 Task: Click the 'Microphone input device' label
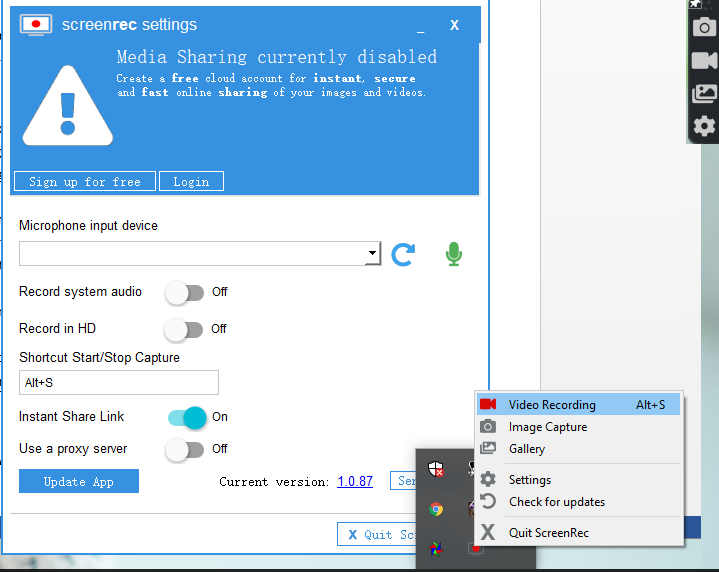point(88,226)
